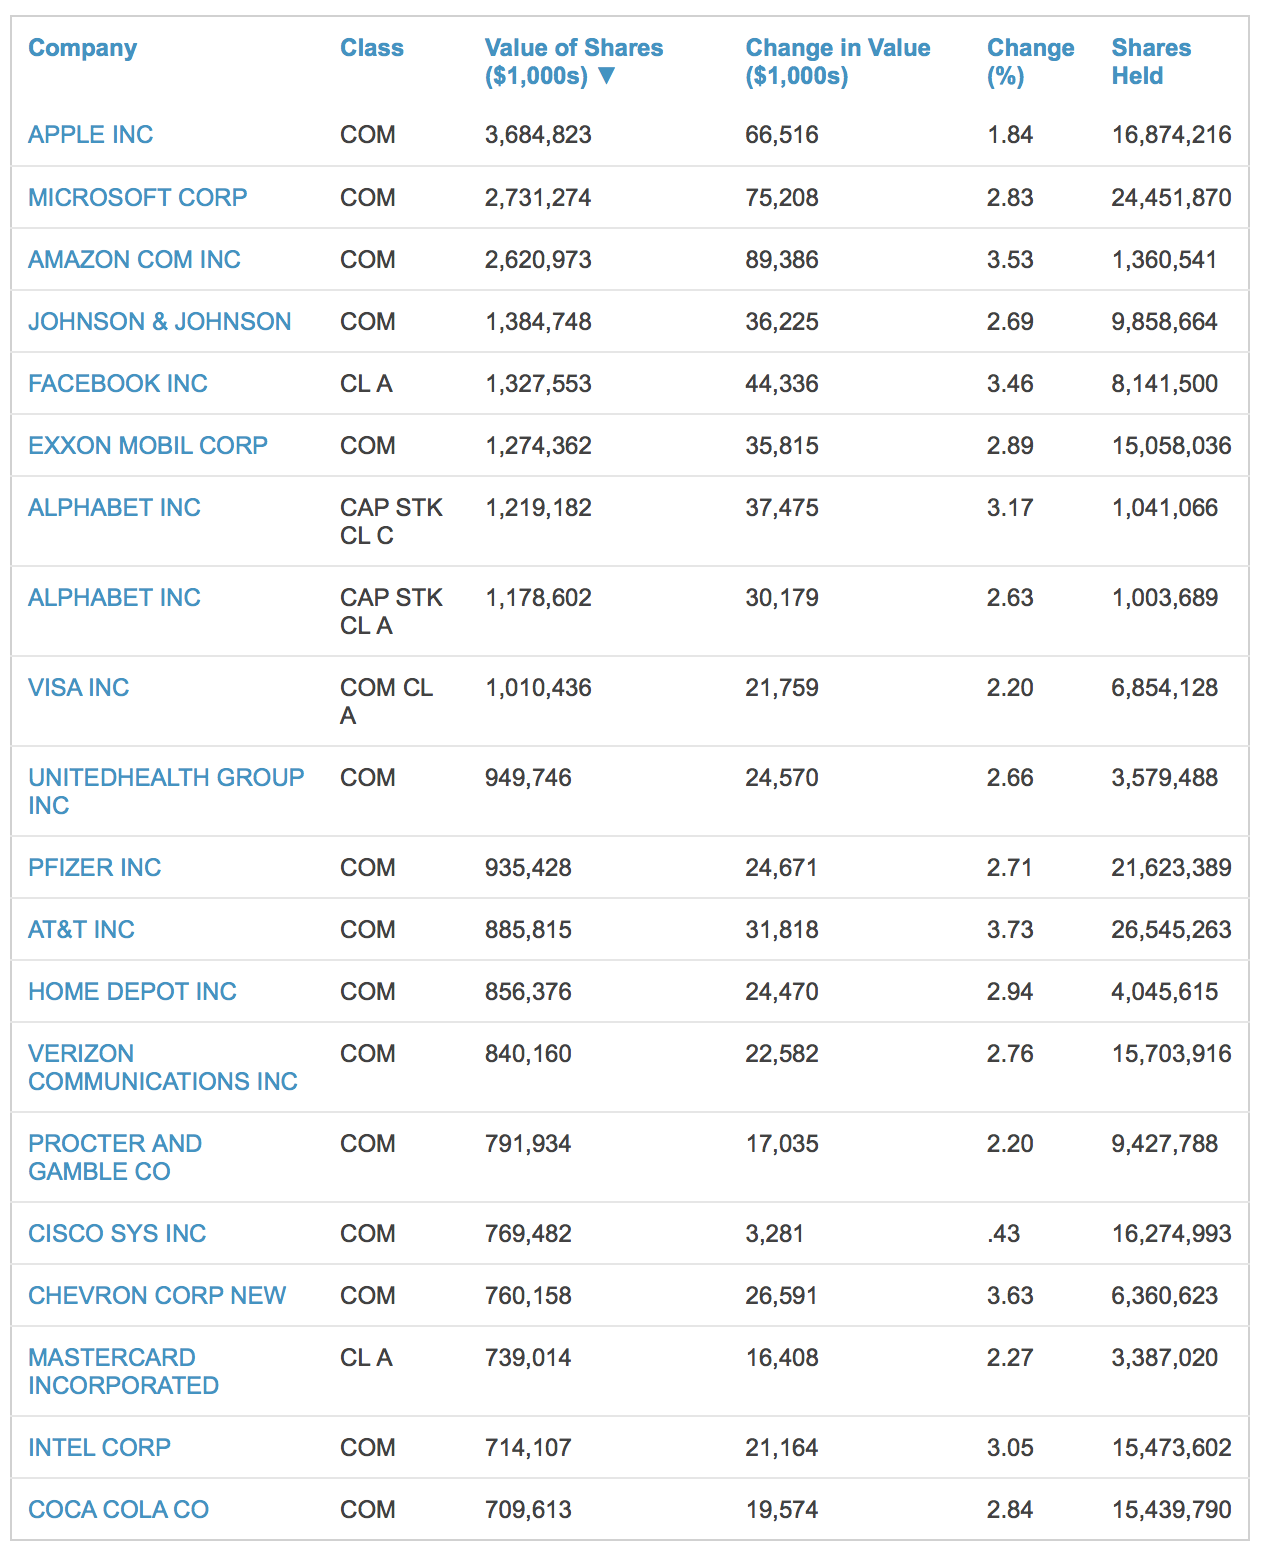The height and width of the screenshot is (1556, 1266).
Task: Open VERIZON COMMUNICATIONS INC link
Action: pos(163,1068)
